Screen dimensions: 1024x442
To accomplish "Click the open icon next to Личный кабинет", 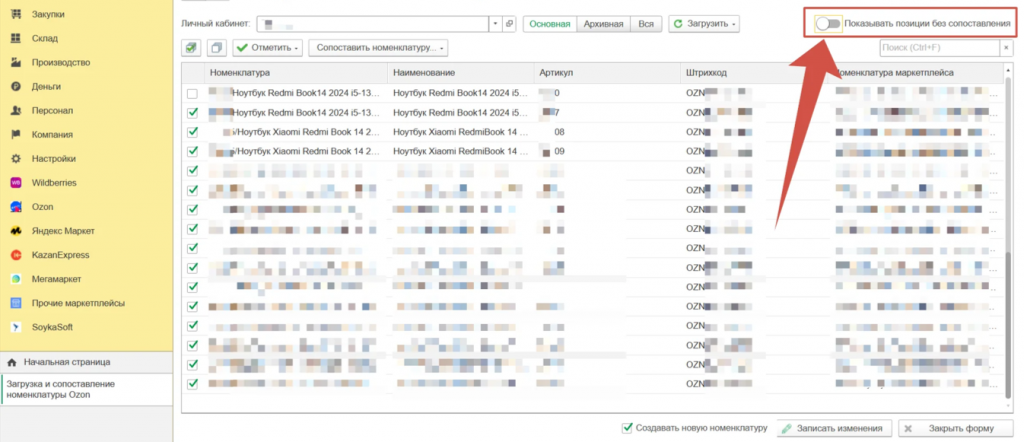I will pos(509,23).
